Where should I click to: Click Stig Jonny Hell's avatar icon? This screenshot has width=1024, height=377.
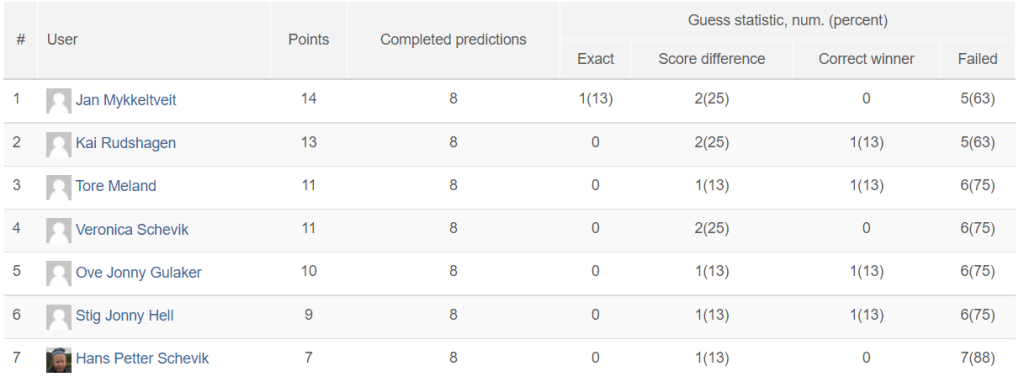(59, 317)
